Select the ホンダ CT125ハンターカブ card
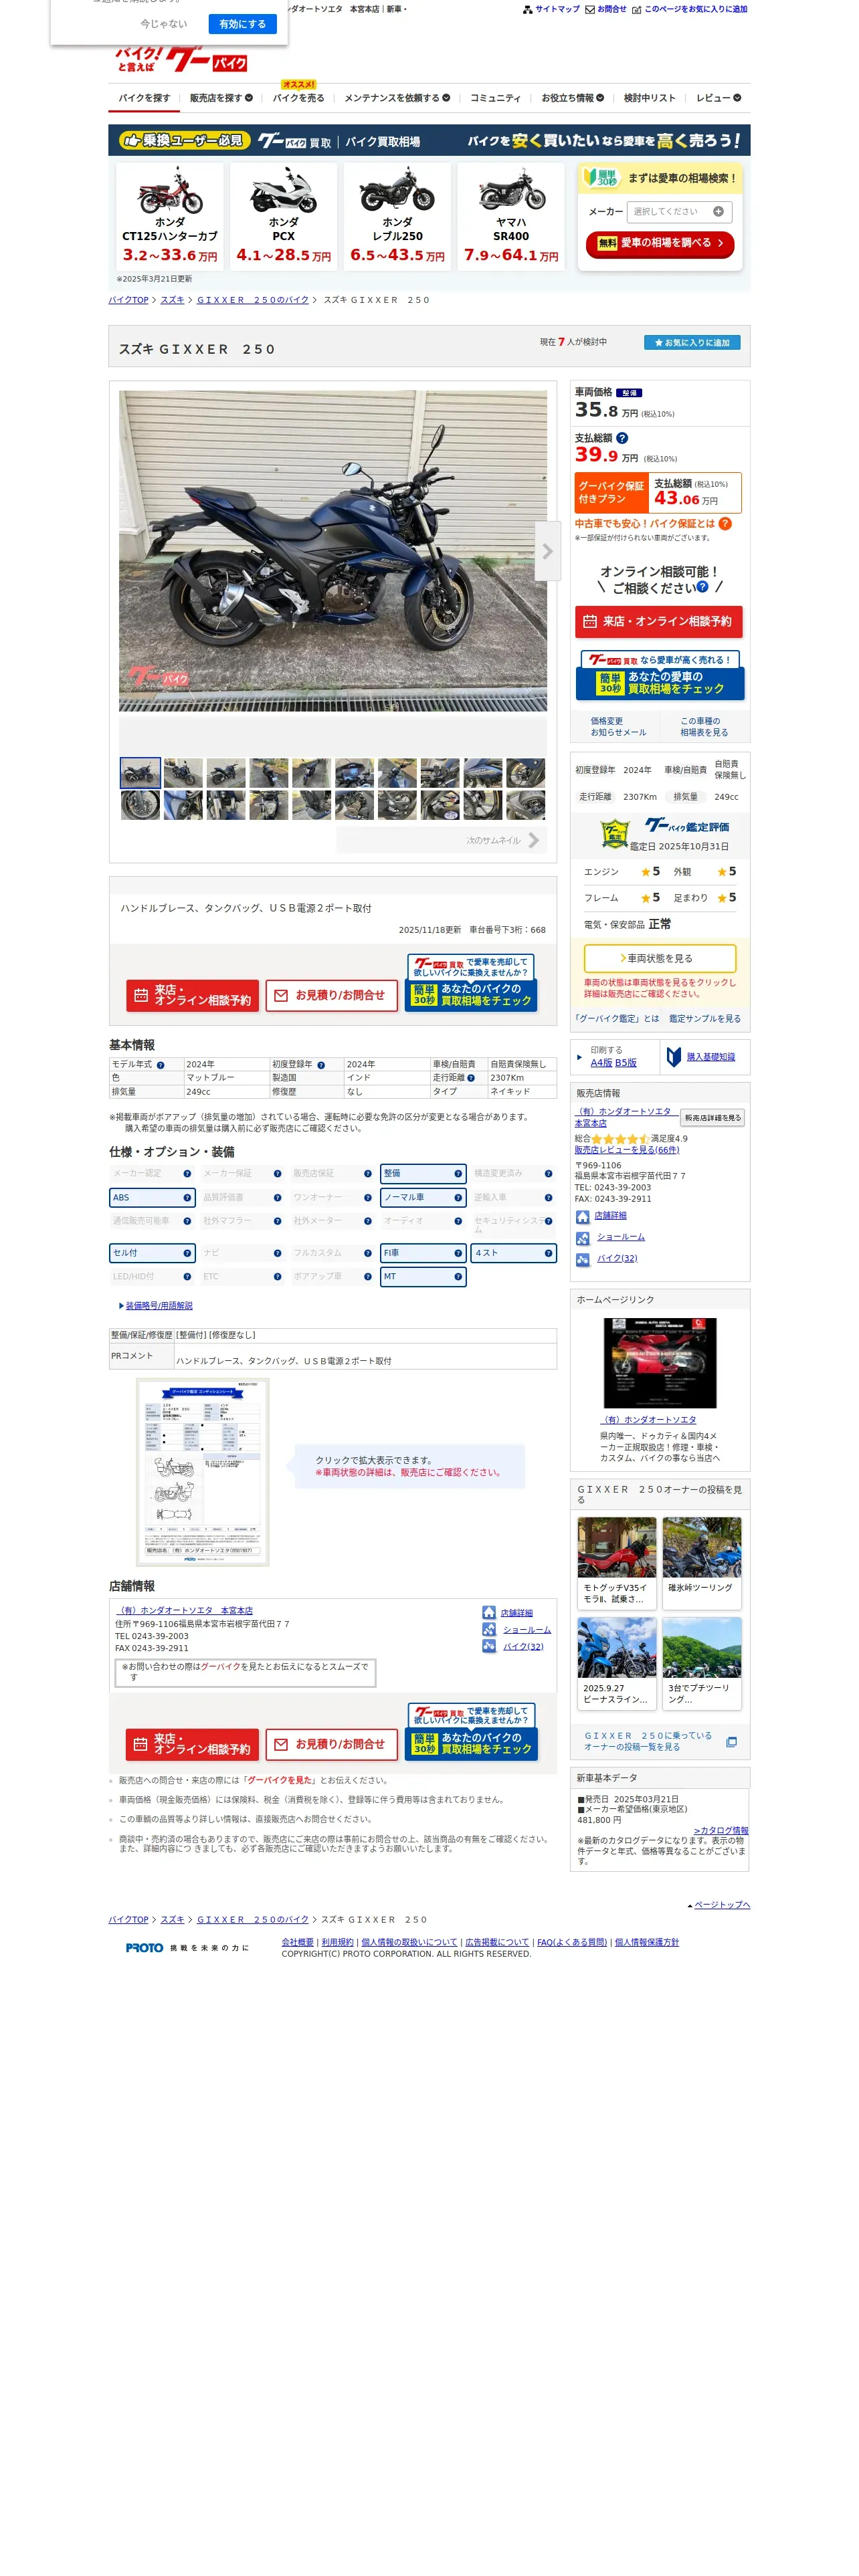The height and width of the screenshot is (2576, 859). (x=170, y=216)
